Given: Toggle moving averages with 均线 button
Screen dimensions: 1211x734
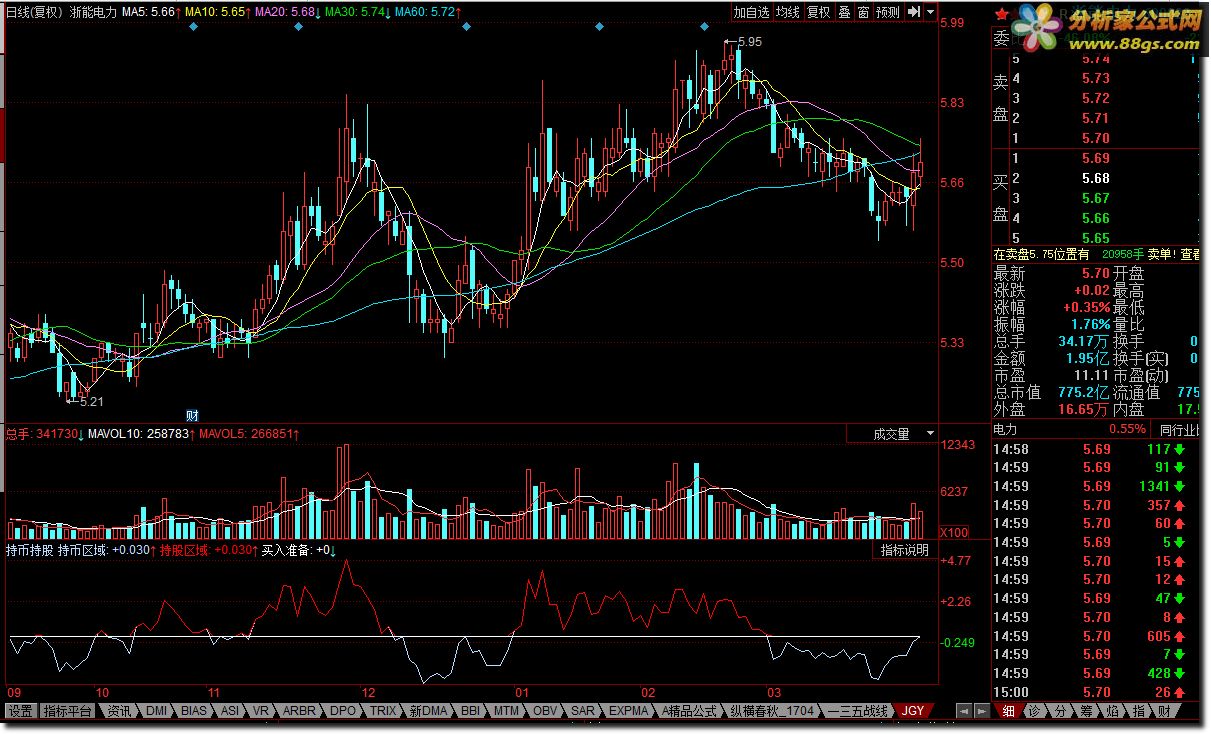Looking at the screenshot, I should pyautogui.click(x=788, y=12).
